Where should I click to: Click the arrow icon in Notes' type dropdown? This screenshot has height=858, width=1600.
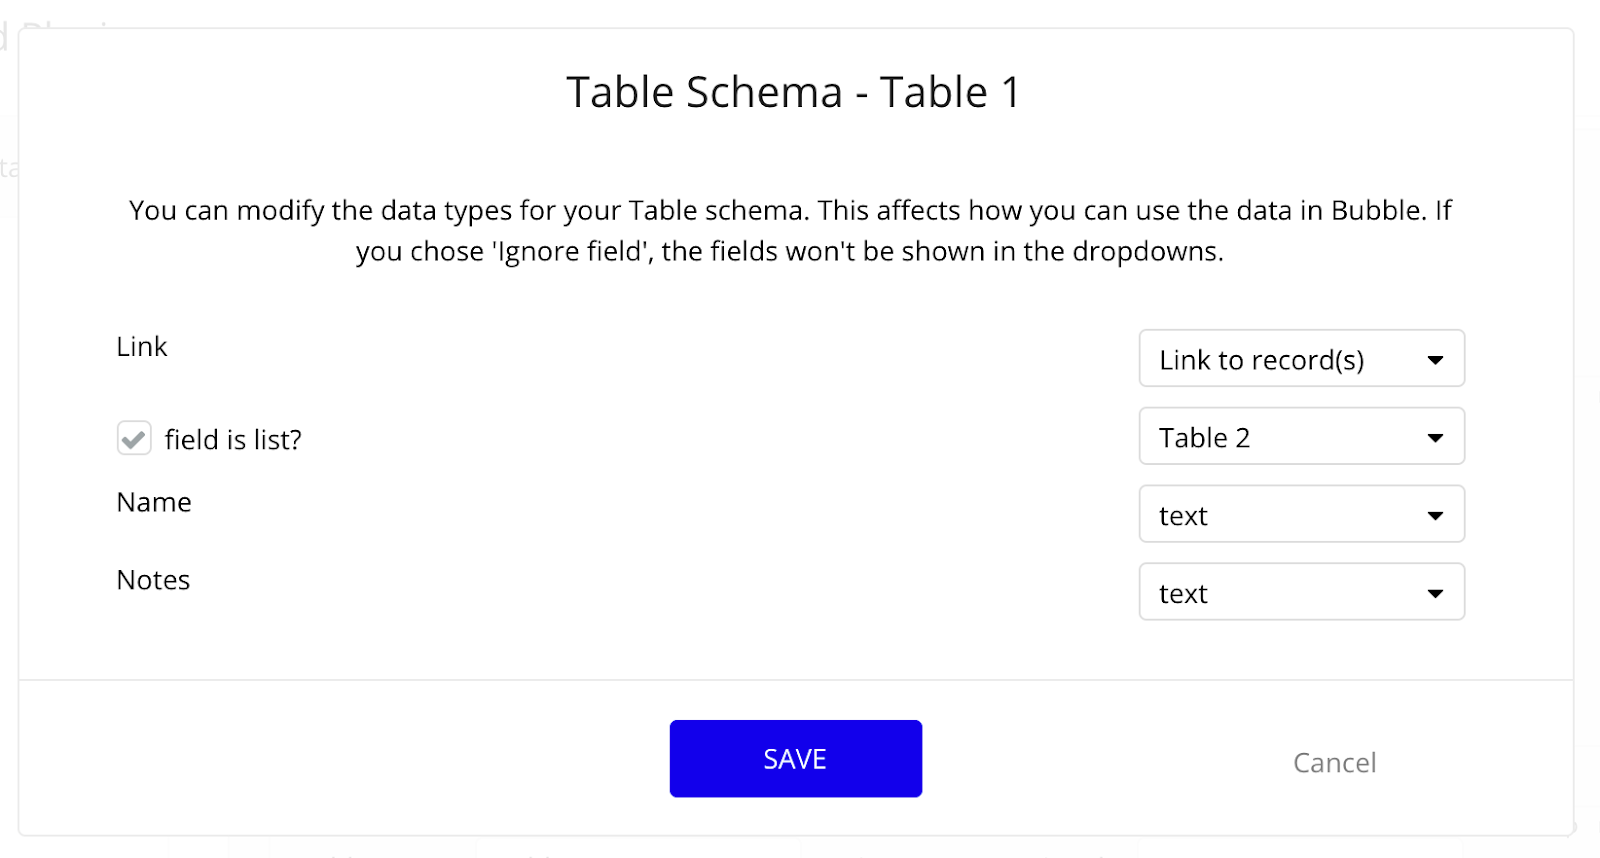tap(1435, 594)
